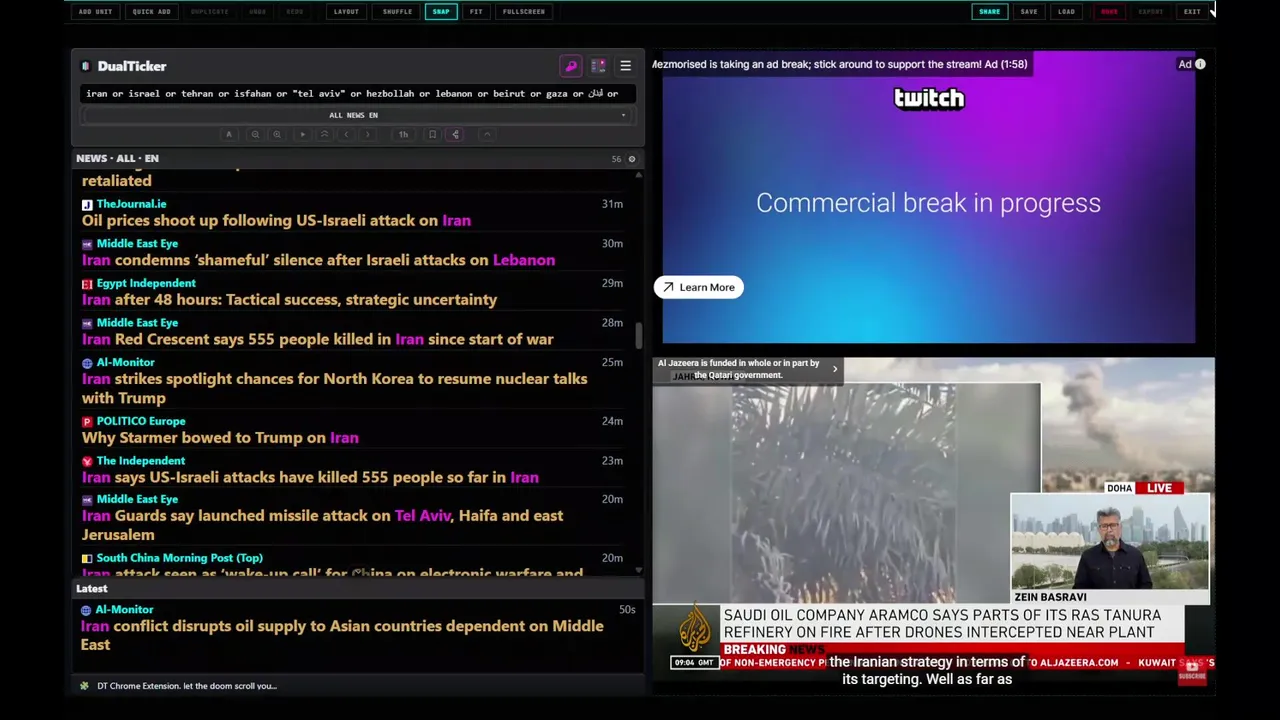Open 'Oil prices shoot up' headline

pyautogui.click(x=276, y=220)
